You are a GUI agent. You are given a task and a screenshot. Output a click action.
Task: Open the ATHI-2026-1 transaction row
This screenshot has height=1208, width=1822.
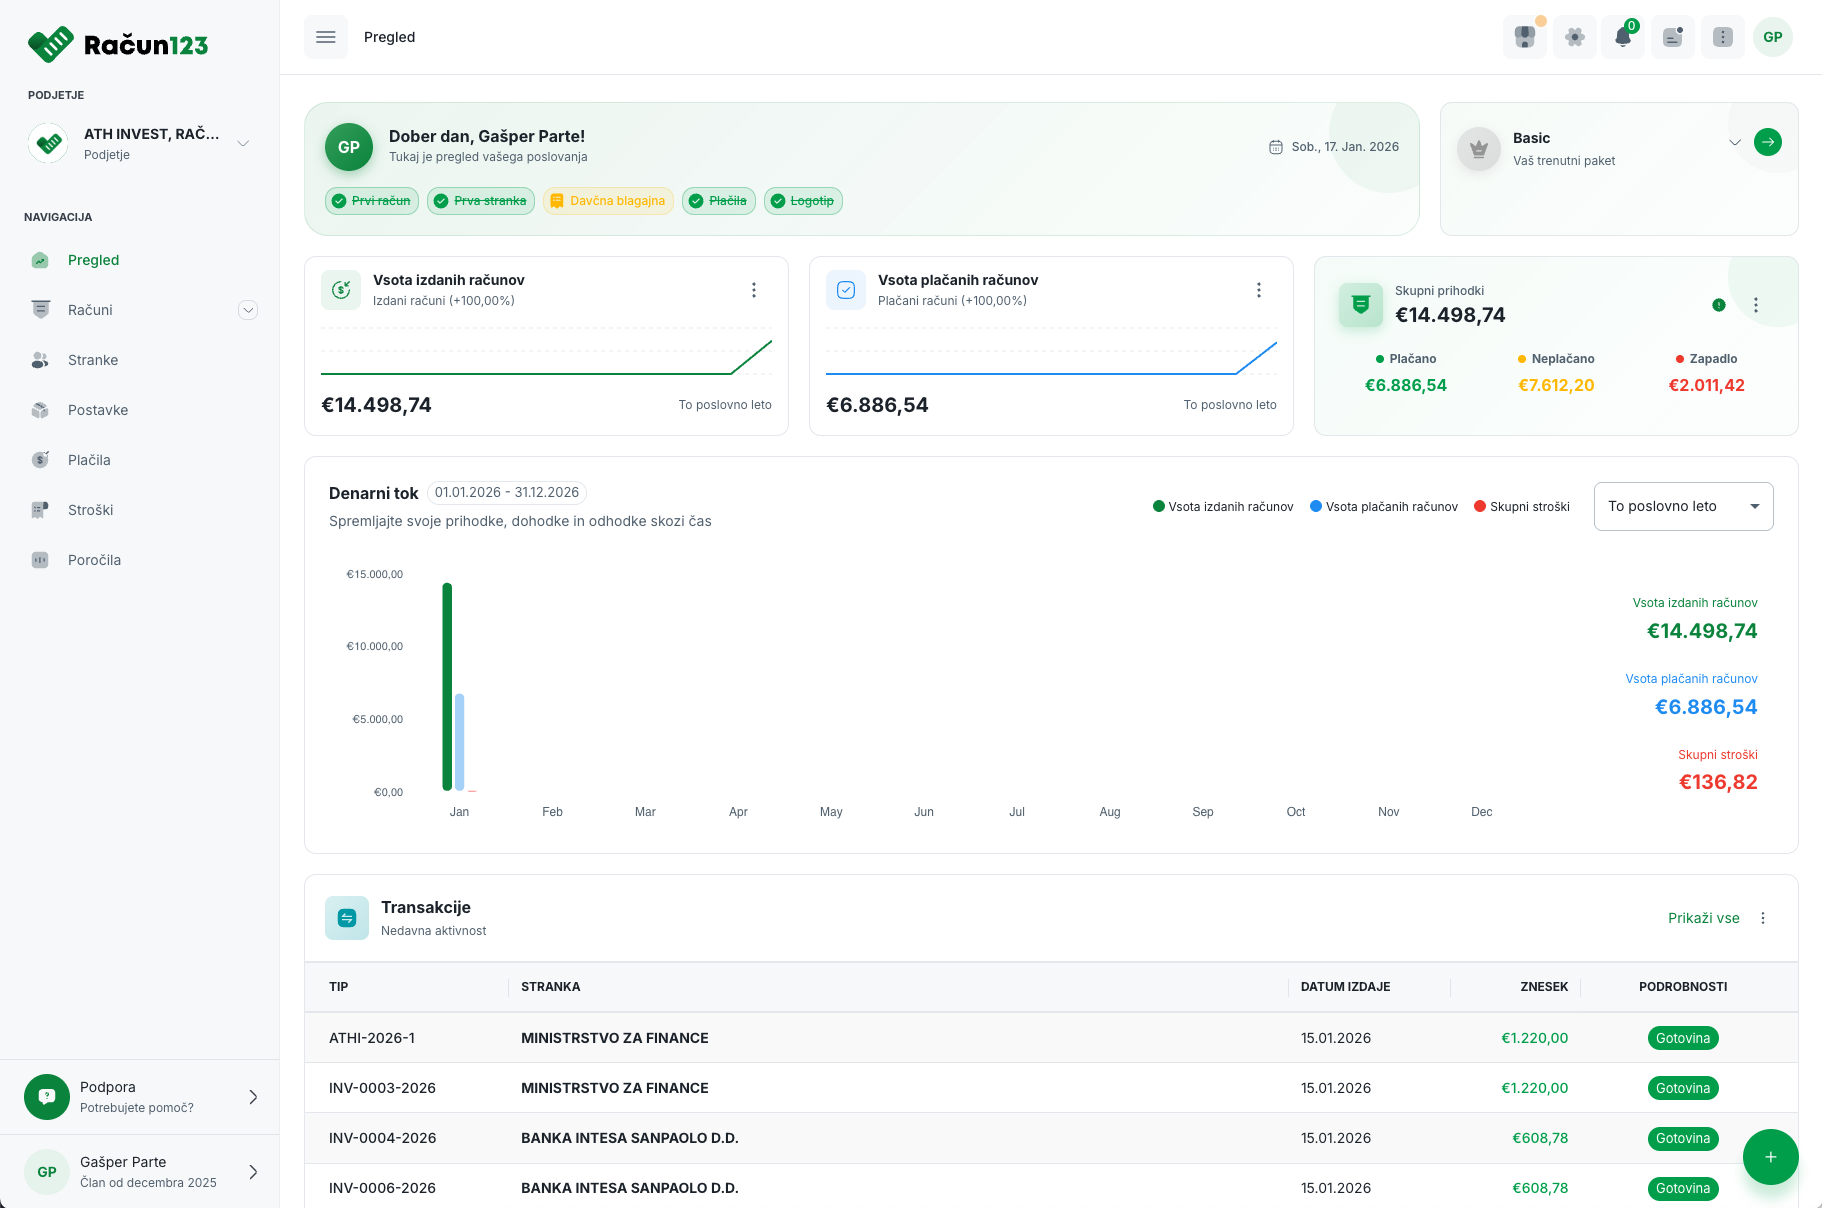(372, 1038)
